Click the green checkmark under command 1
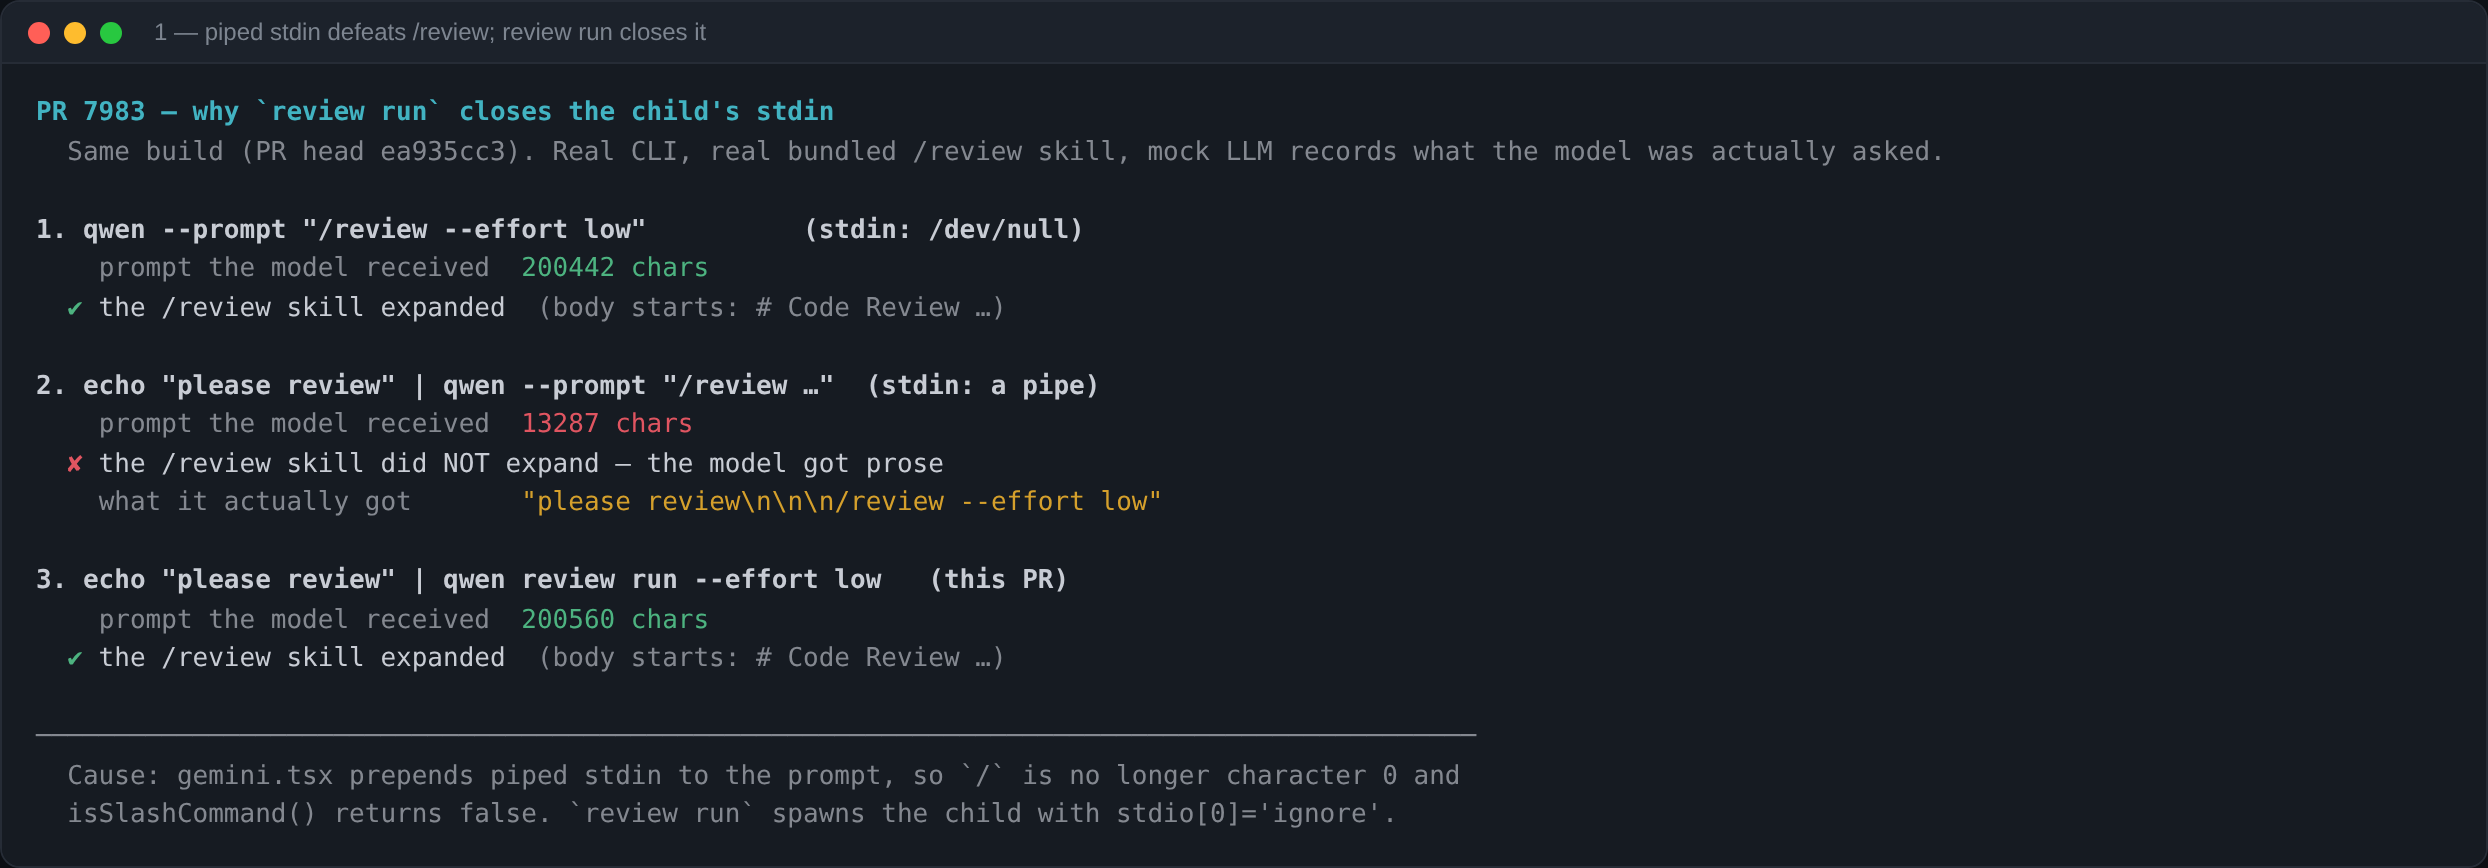This screenshot has width=2488, height=868. pos(74,308)
